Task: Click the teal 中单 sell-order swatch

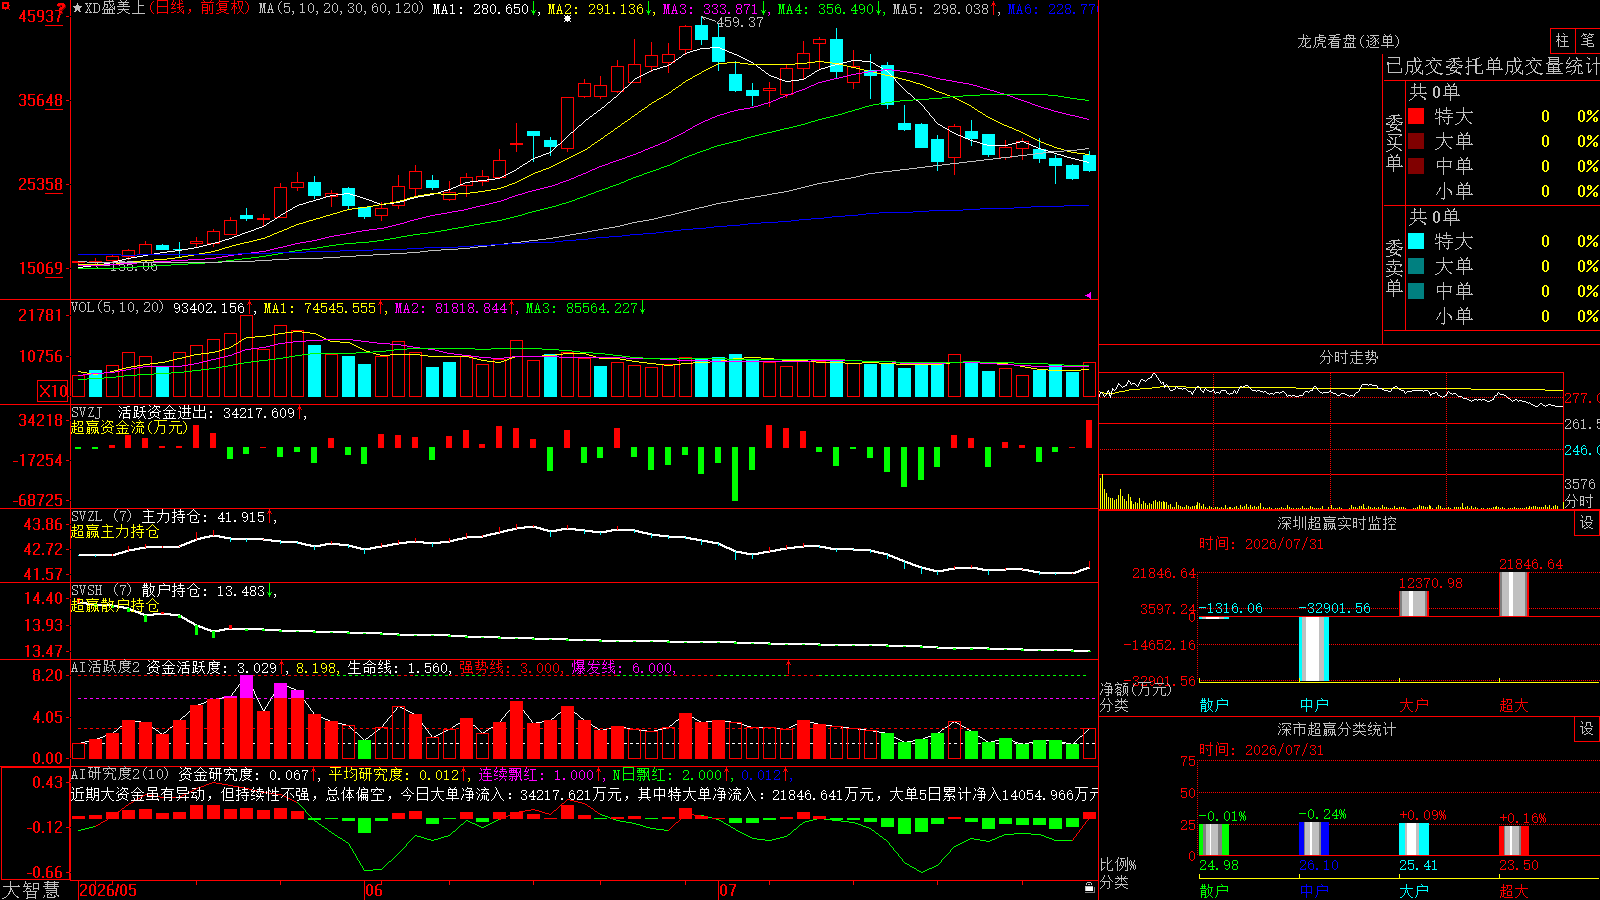Action: coord(1416,291)
